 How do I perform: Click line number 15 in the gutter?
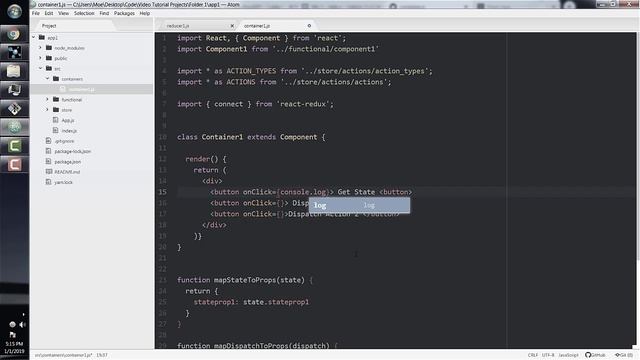click(x=162, y=192)
